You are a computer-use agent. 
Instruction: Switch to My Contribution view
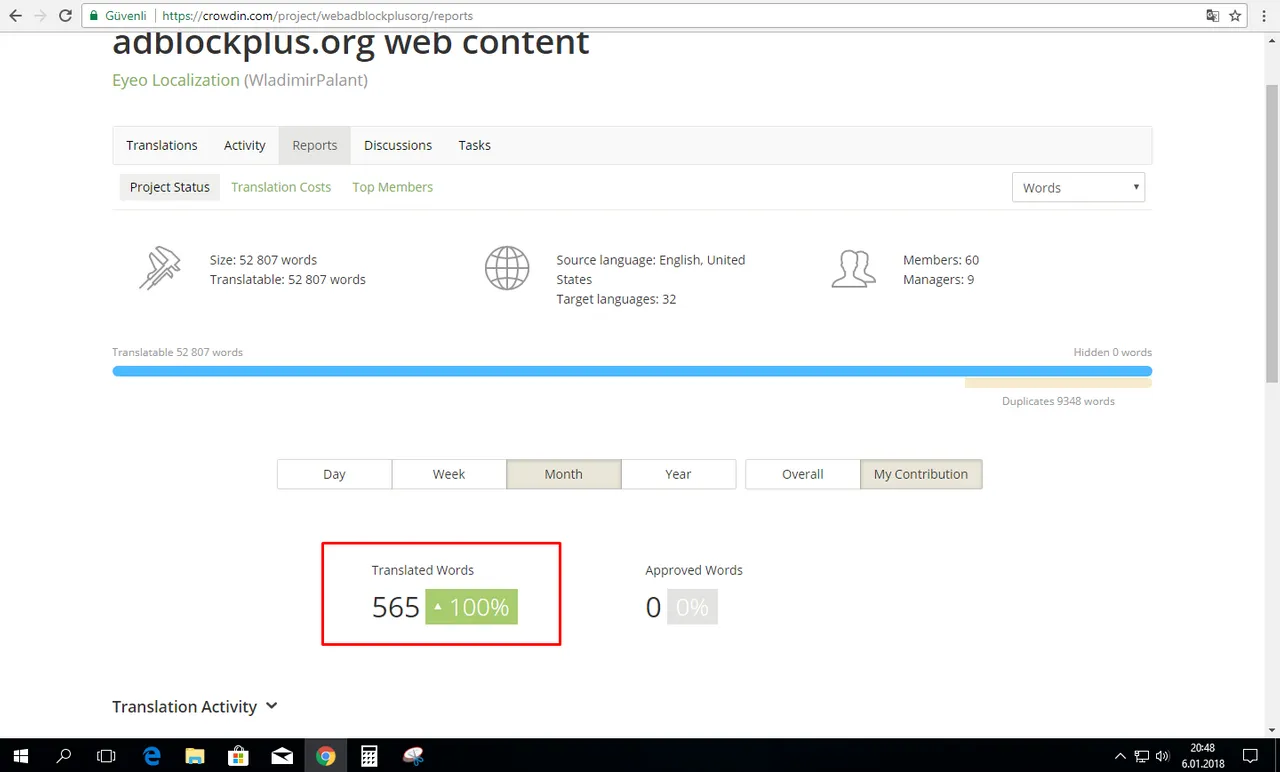(921, 474)
